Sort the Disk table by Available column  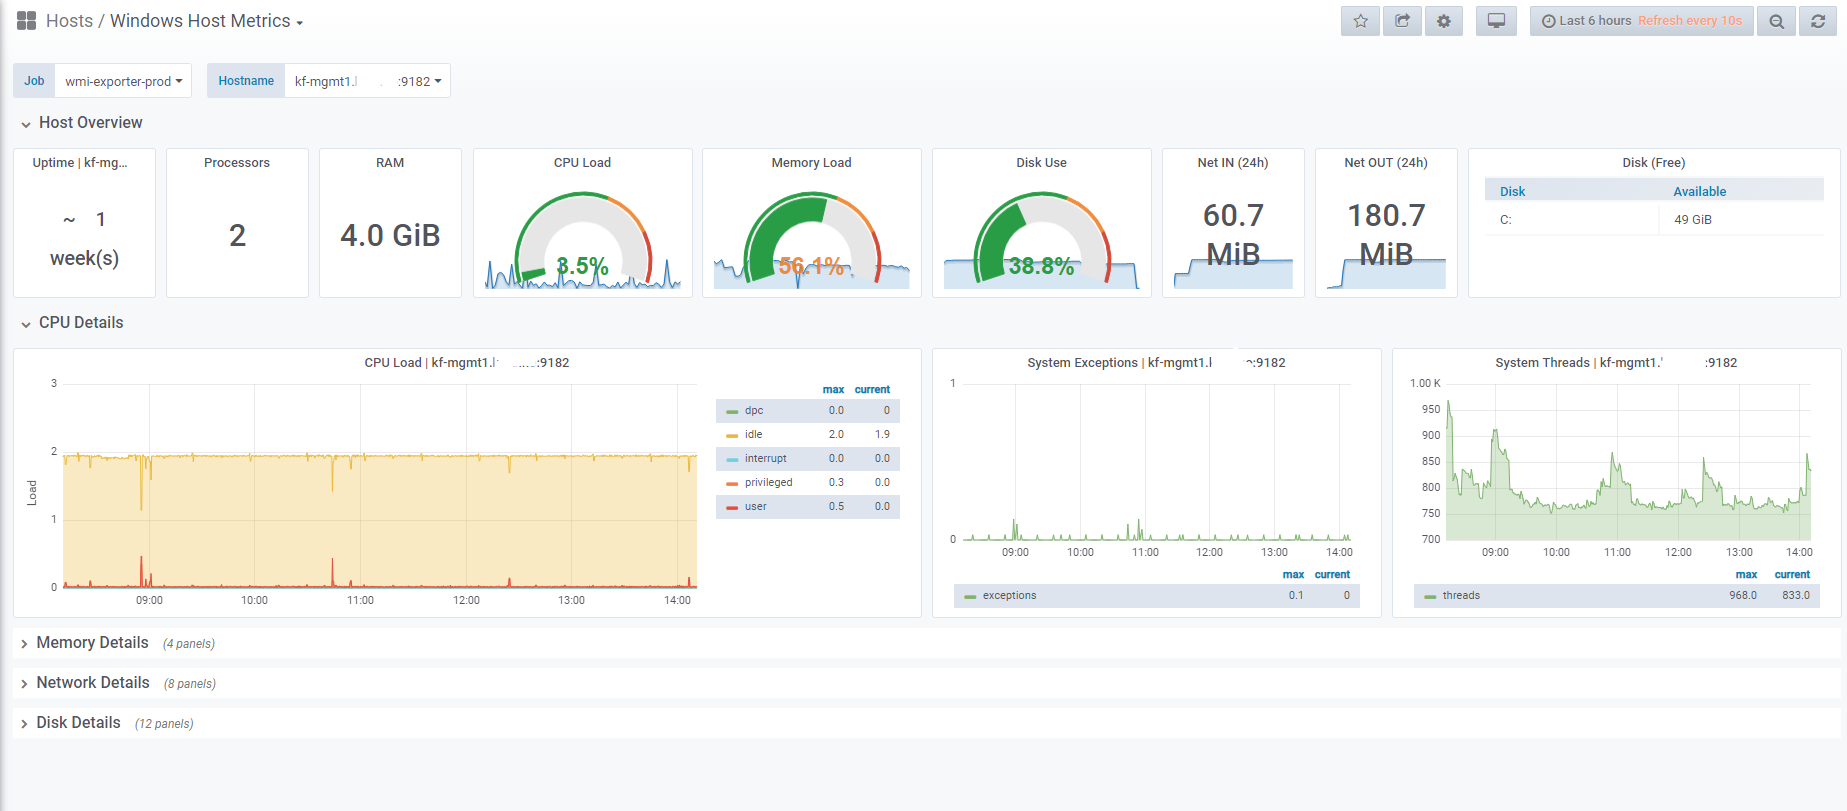[1699, 191]
